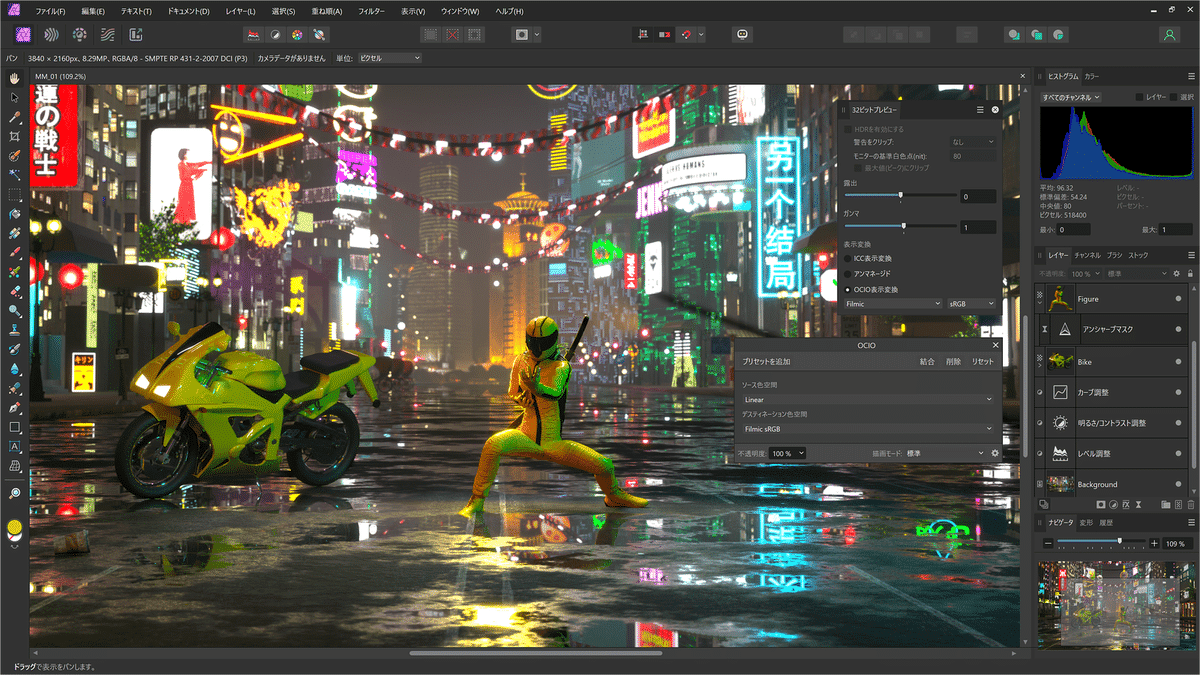Select the Crop tool
This screenshot has height=675, width=1200.
coord(14,136)
